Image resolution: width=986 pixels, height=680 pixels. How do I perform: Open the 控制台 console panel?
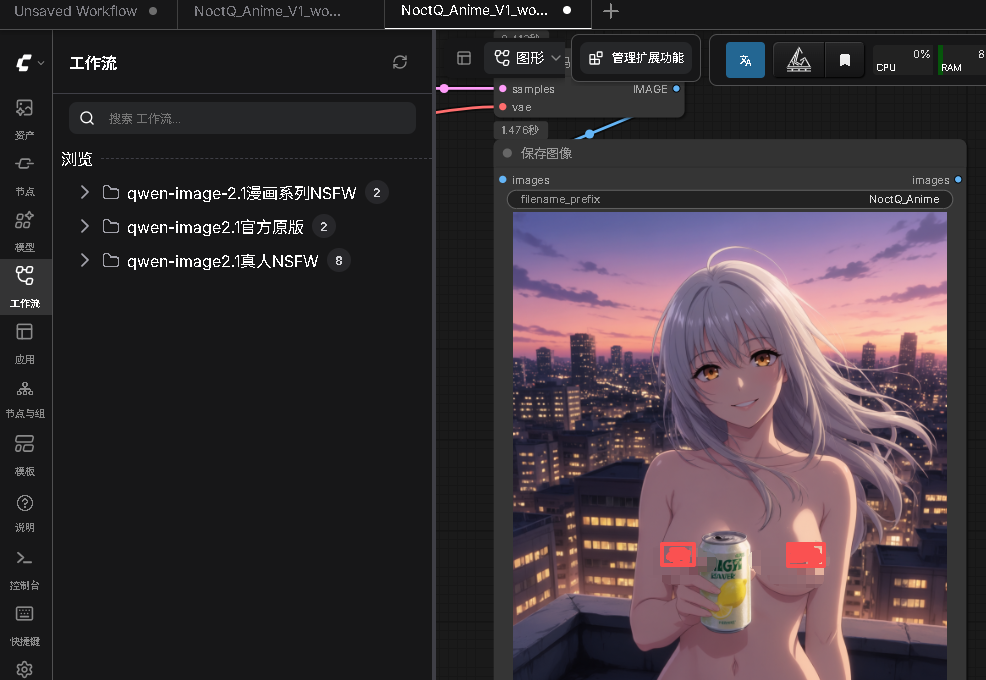(25, 569)
